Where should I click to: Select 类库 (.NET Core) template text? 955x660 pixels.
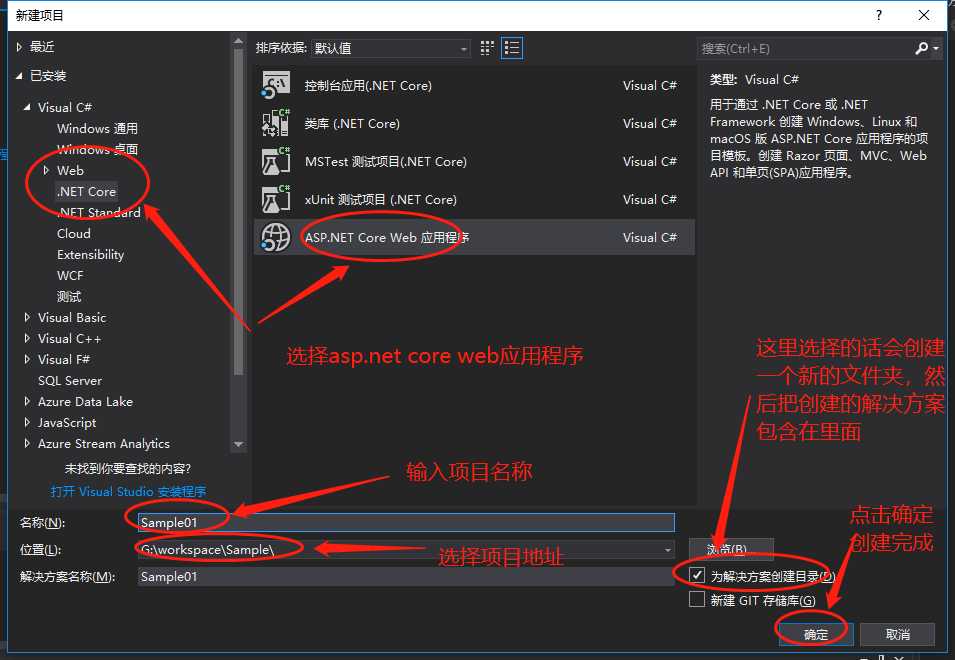click(352, 124)
